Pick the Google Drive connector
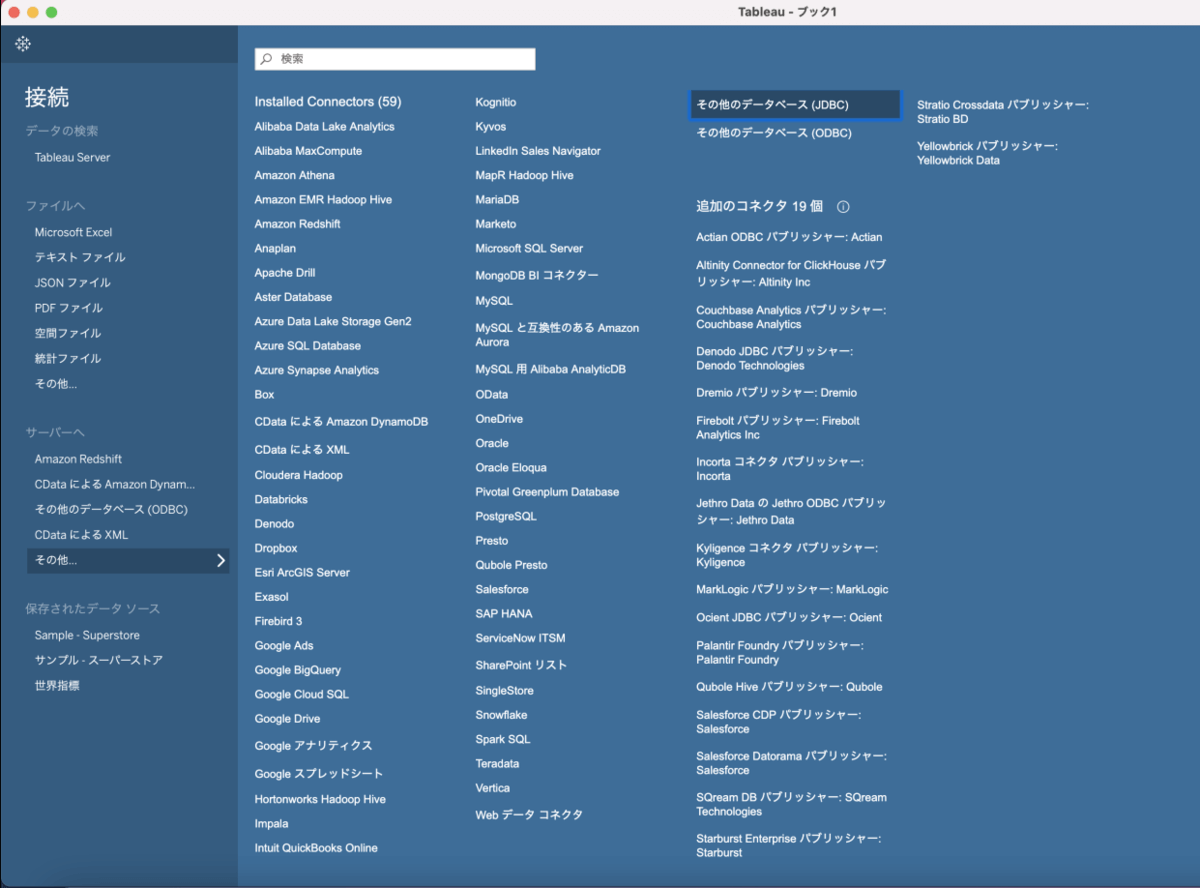Screen dimensions: 1200x888 click(x=287, y=719)
